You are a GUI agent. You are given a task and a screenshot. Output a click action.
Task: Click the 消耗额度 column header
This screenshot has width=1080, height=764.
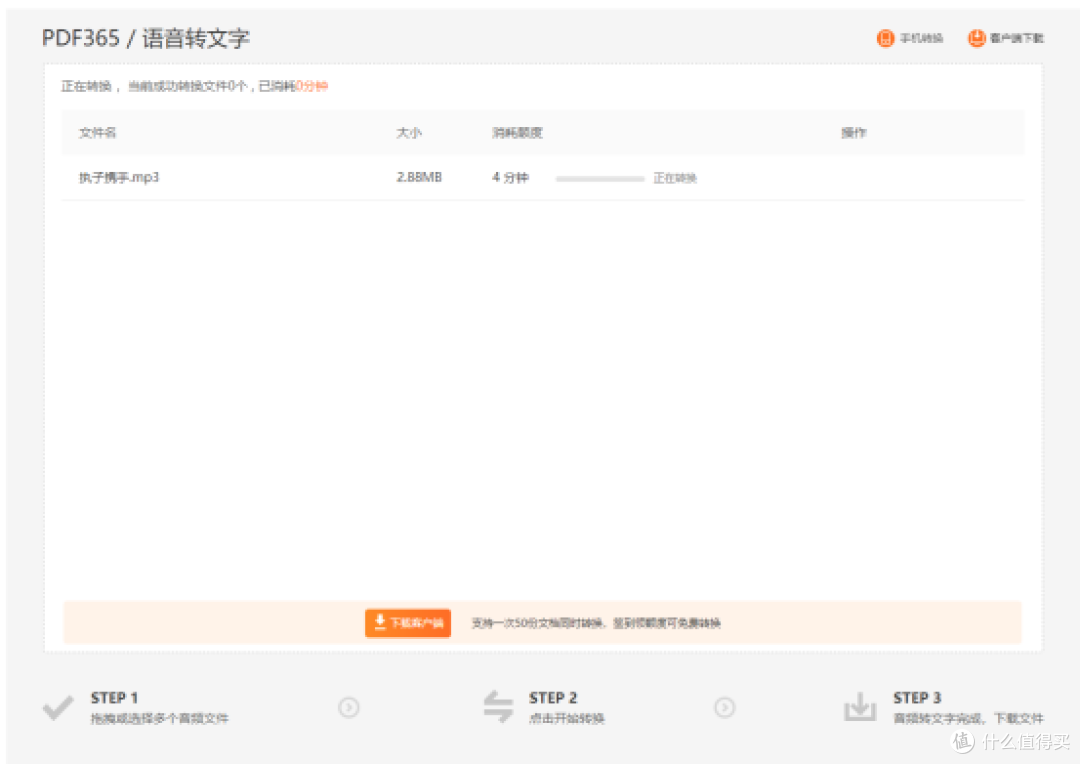click(517, 132)
